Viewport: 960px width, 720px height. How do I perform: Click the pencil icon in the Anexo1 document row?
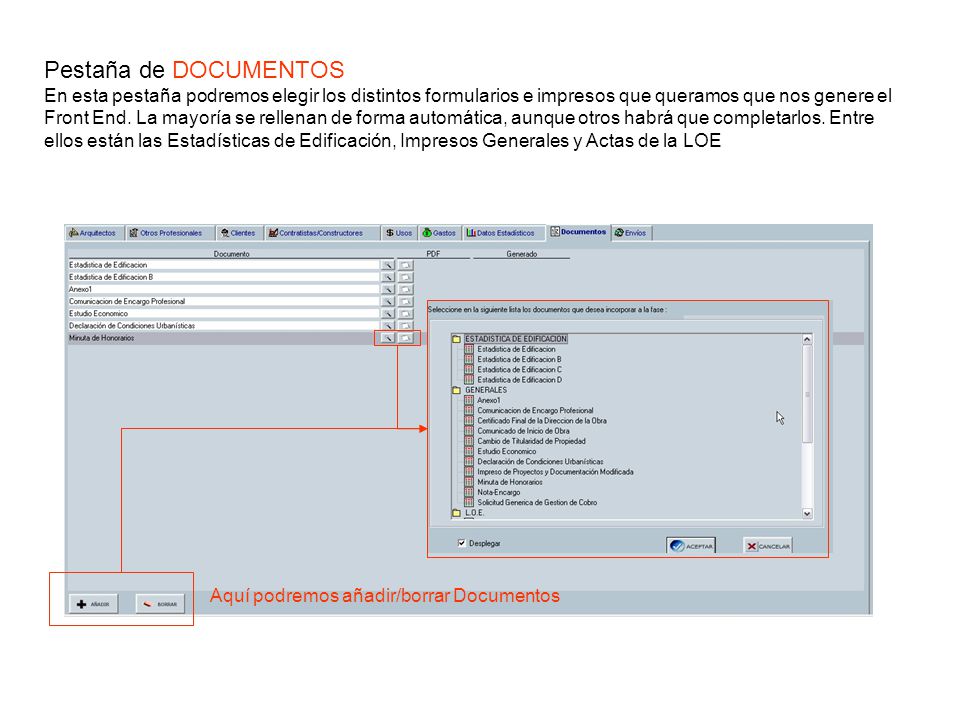click(x=388, y=290)
